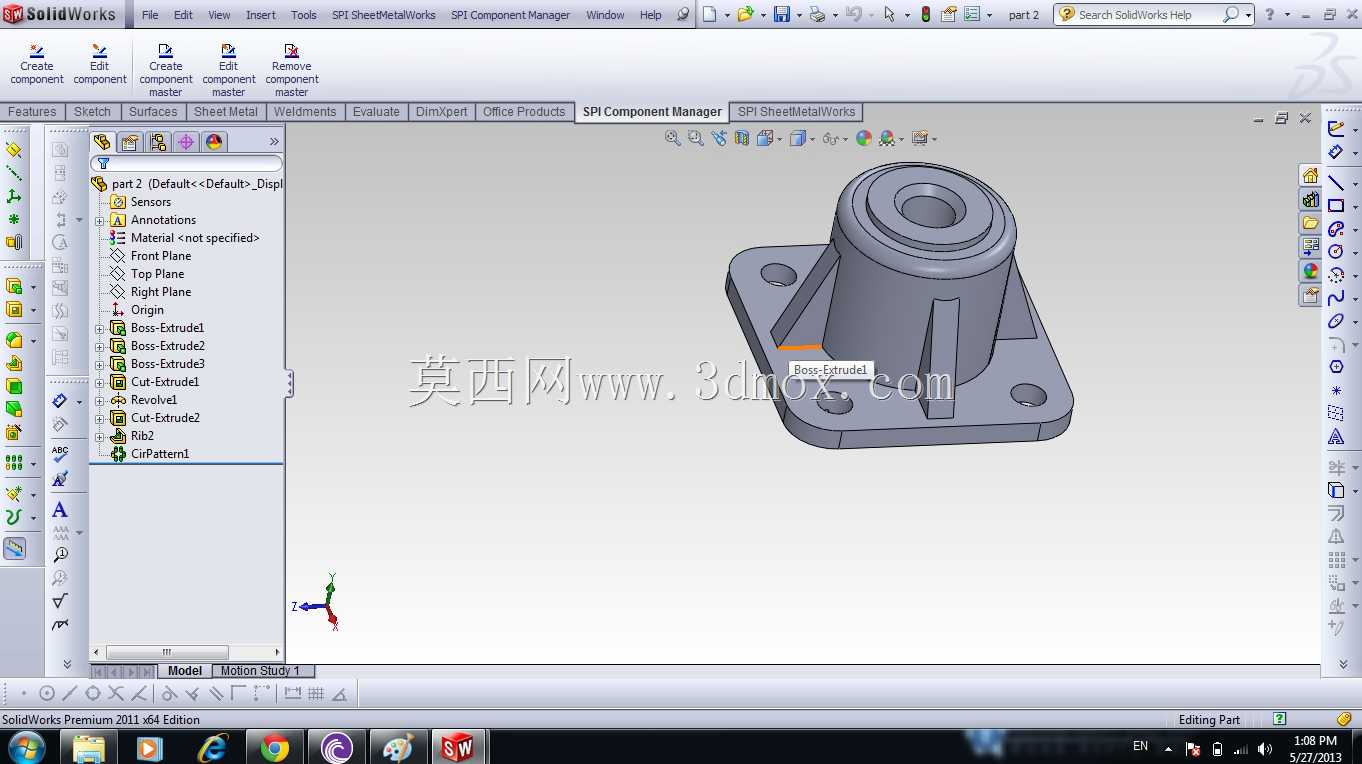The image size is (1362, 764).
Task: Click Edit Appearance color ball icon
Action: 864,138
